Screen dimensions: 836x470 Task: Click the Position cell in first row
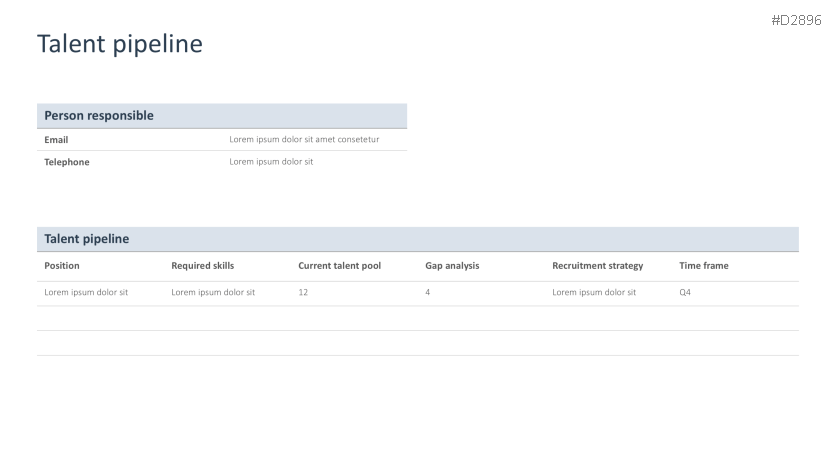(x=86, y=293)
